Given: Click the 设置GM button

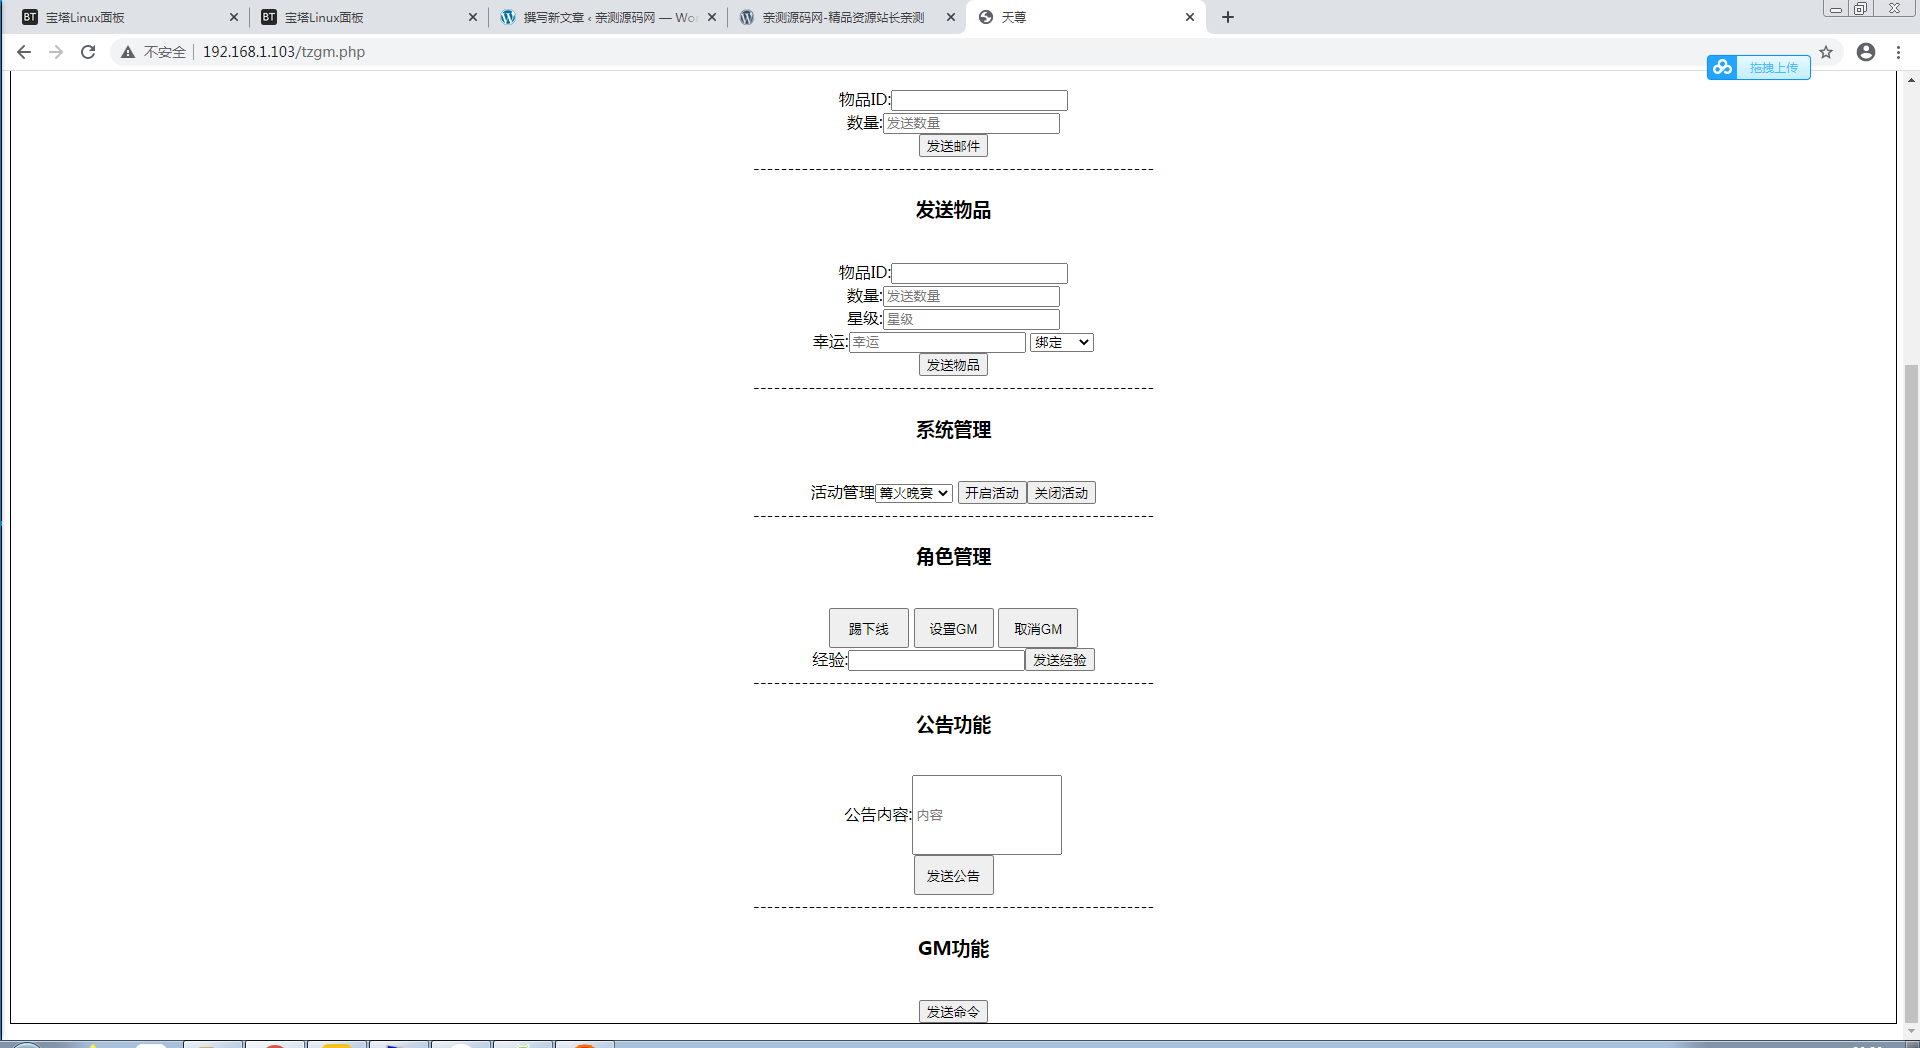Looking at the screenshot, I should click(953, 628).
